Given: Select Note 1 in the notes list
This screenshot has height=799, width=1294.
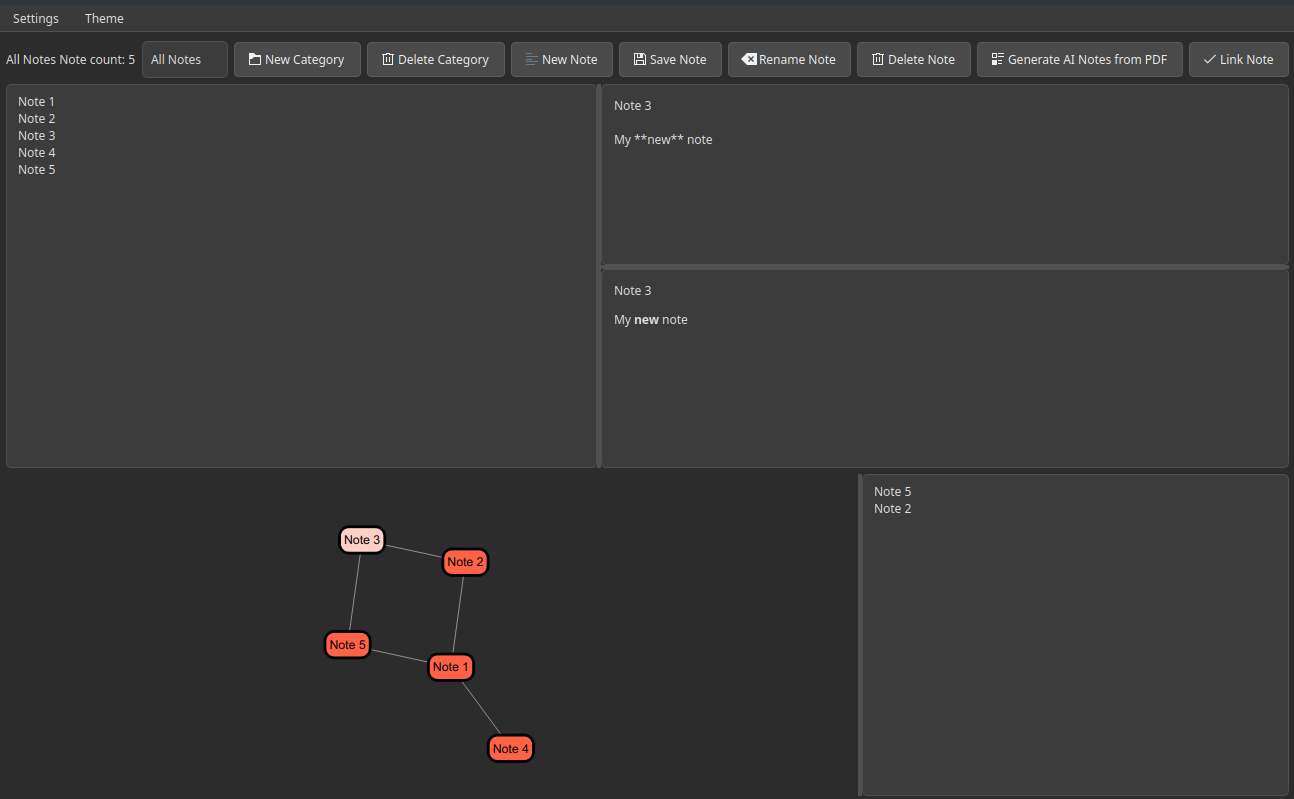Looking at the screenshot, I should 37,102.
